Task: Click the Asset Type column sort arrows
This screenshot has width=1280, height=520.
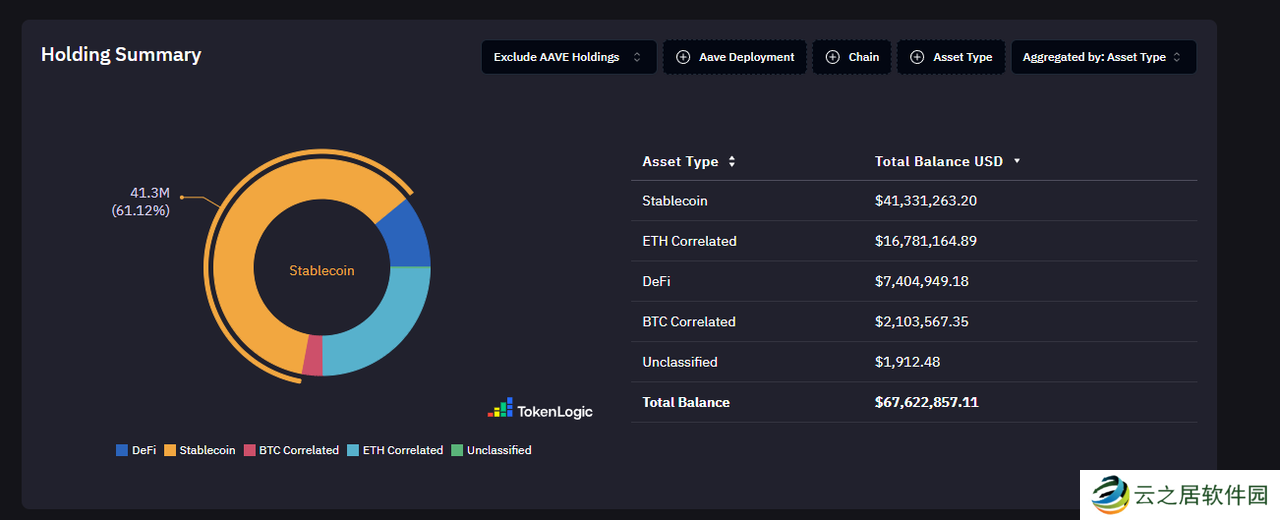Action: click(x=732, y=161)
